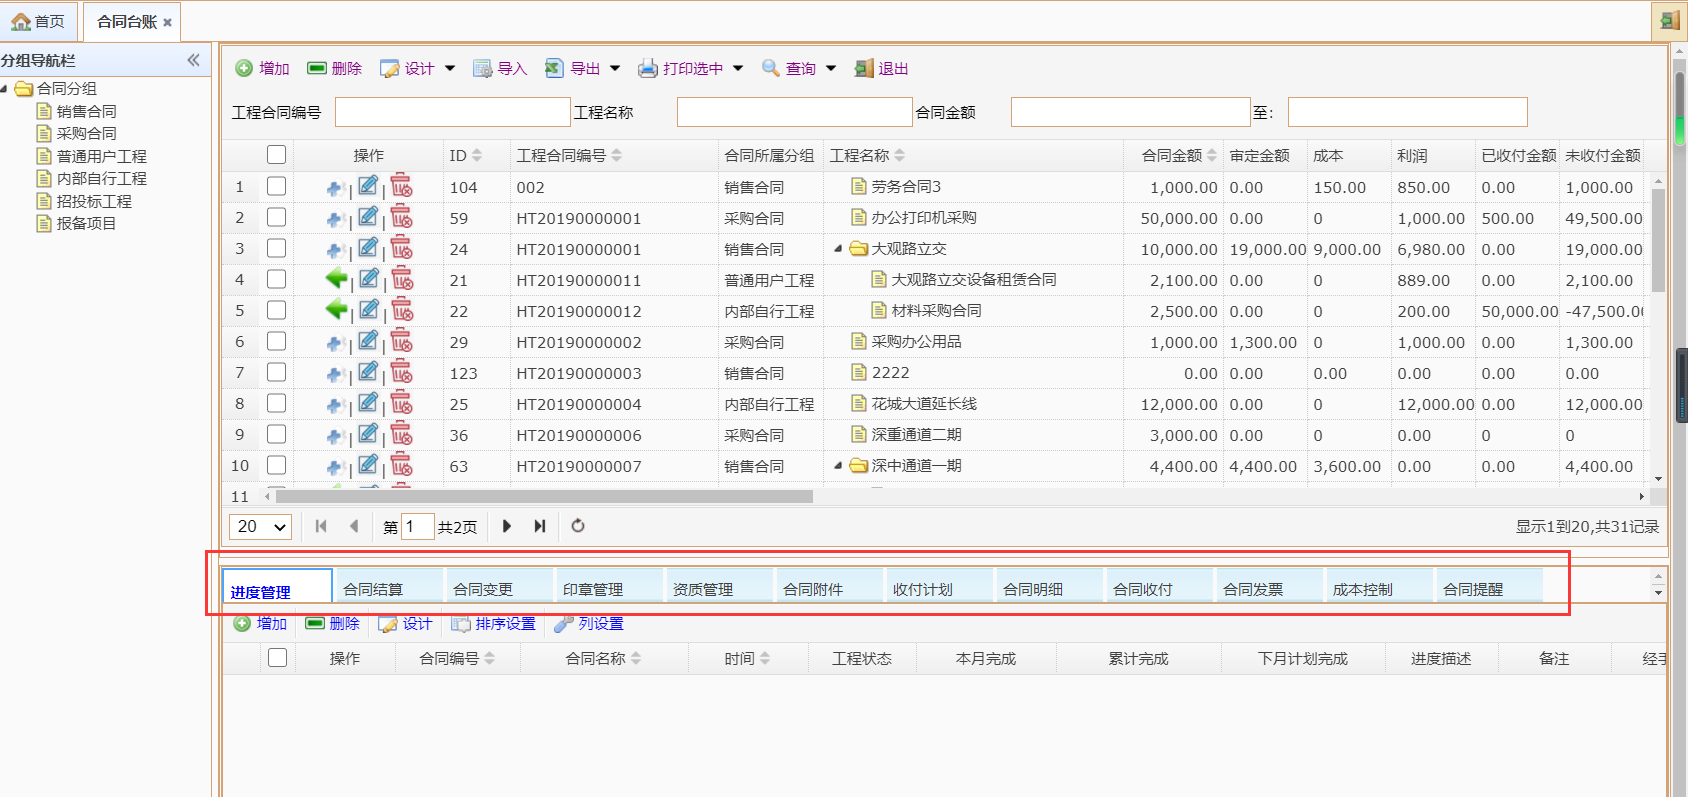Image resolution: width=1688 pixels, height=797 pixels.
Task: Select the checkbox for row 5
Action: 277,311
